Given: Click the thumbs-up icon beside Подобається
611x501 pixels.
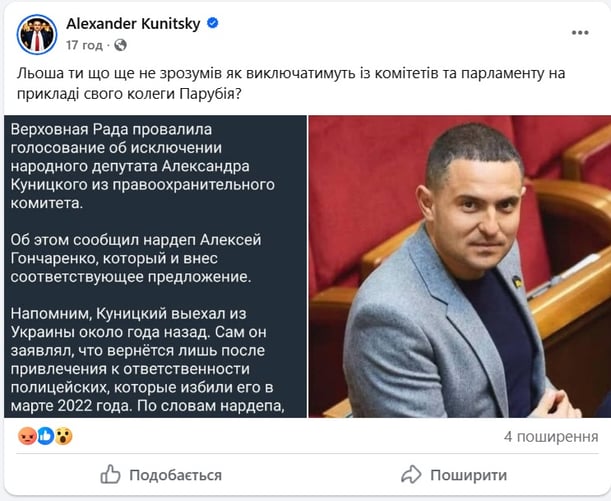Looking at the screenshot, I should click(x=110, y=475).
